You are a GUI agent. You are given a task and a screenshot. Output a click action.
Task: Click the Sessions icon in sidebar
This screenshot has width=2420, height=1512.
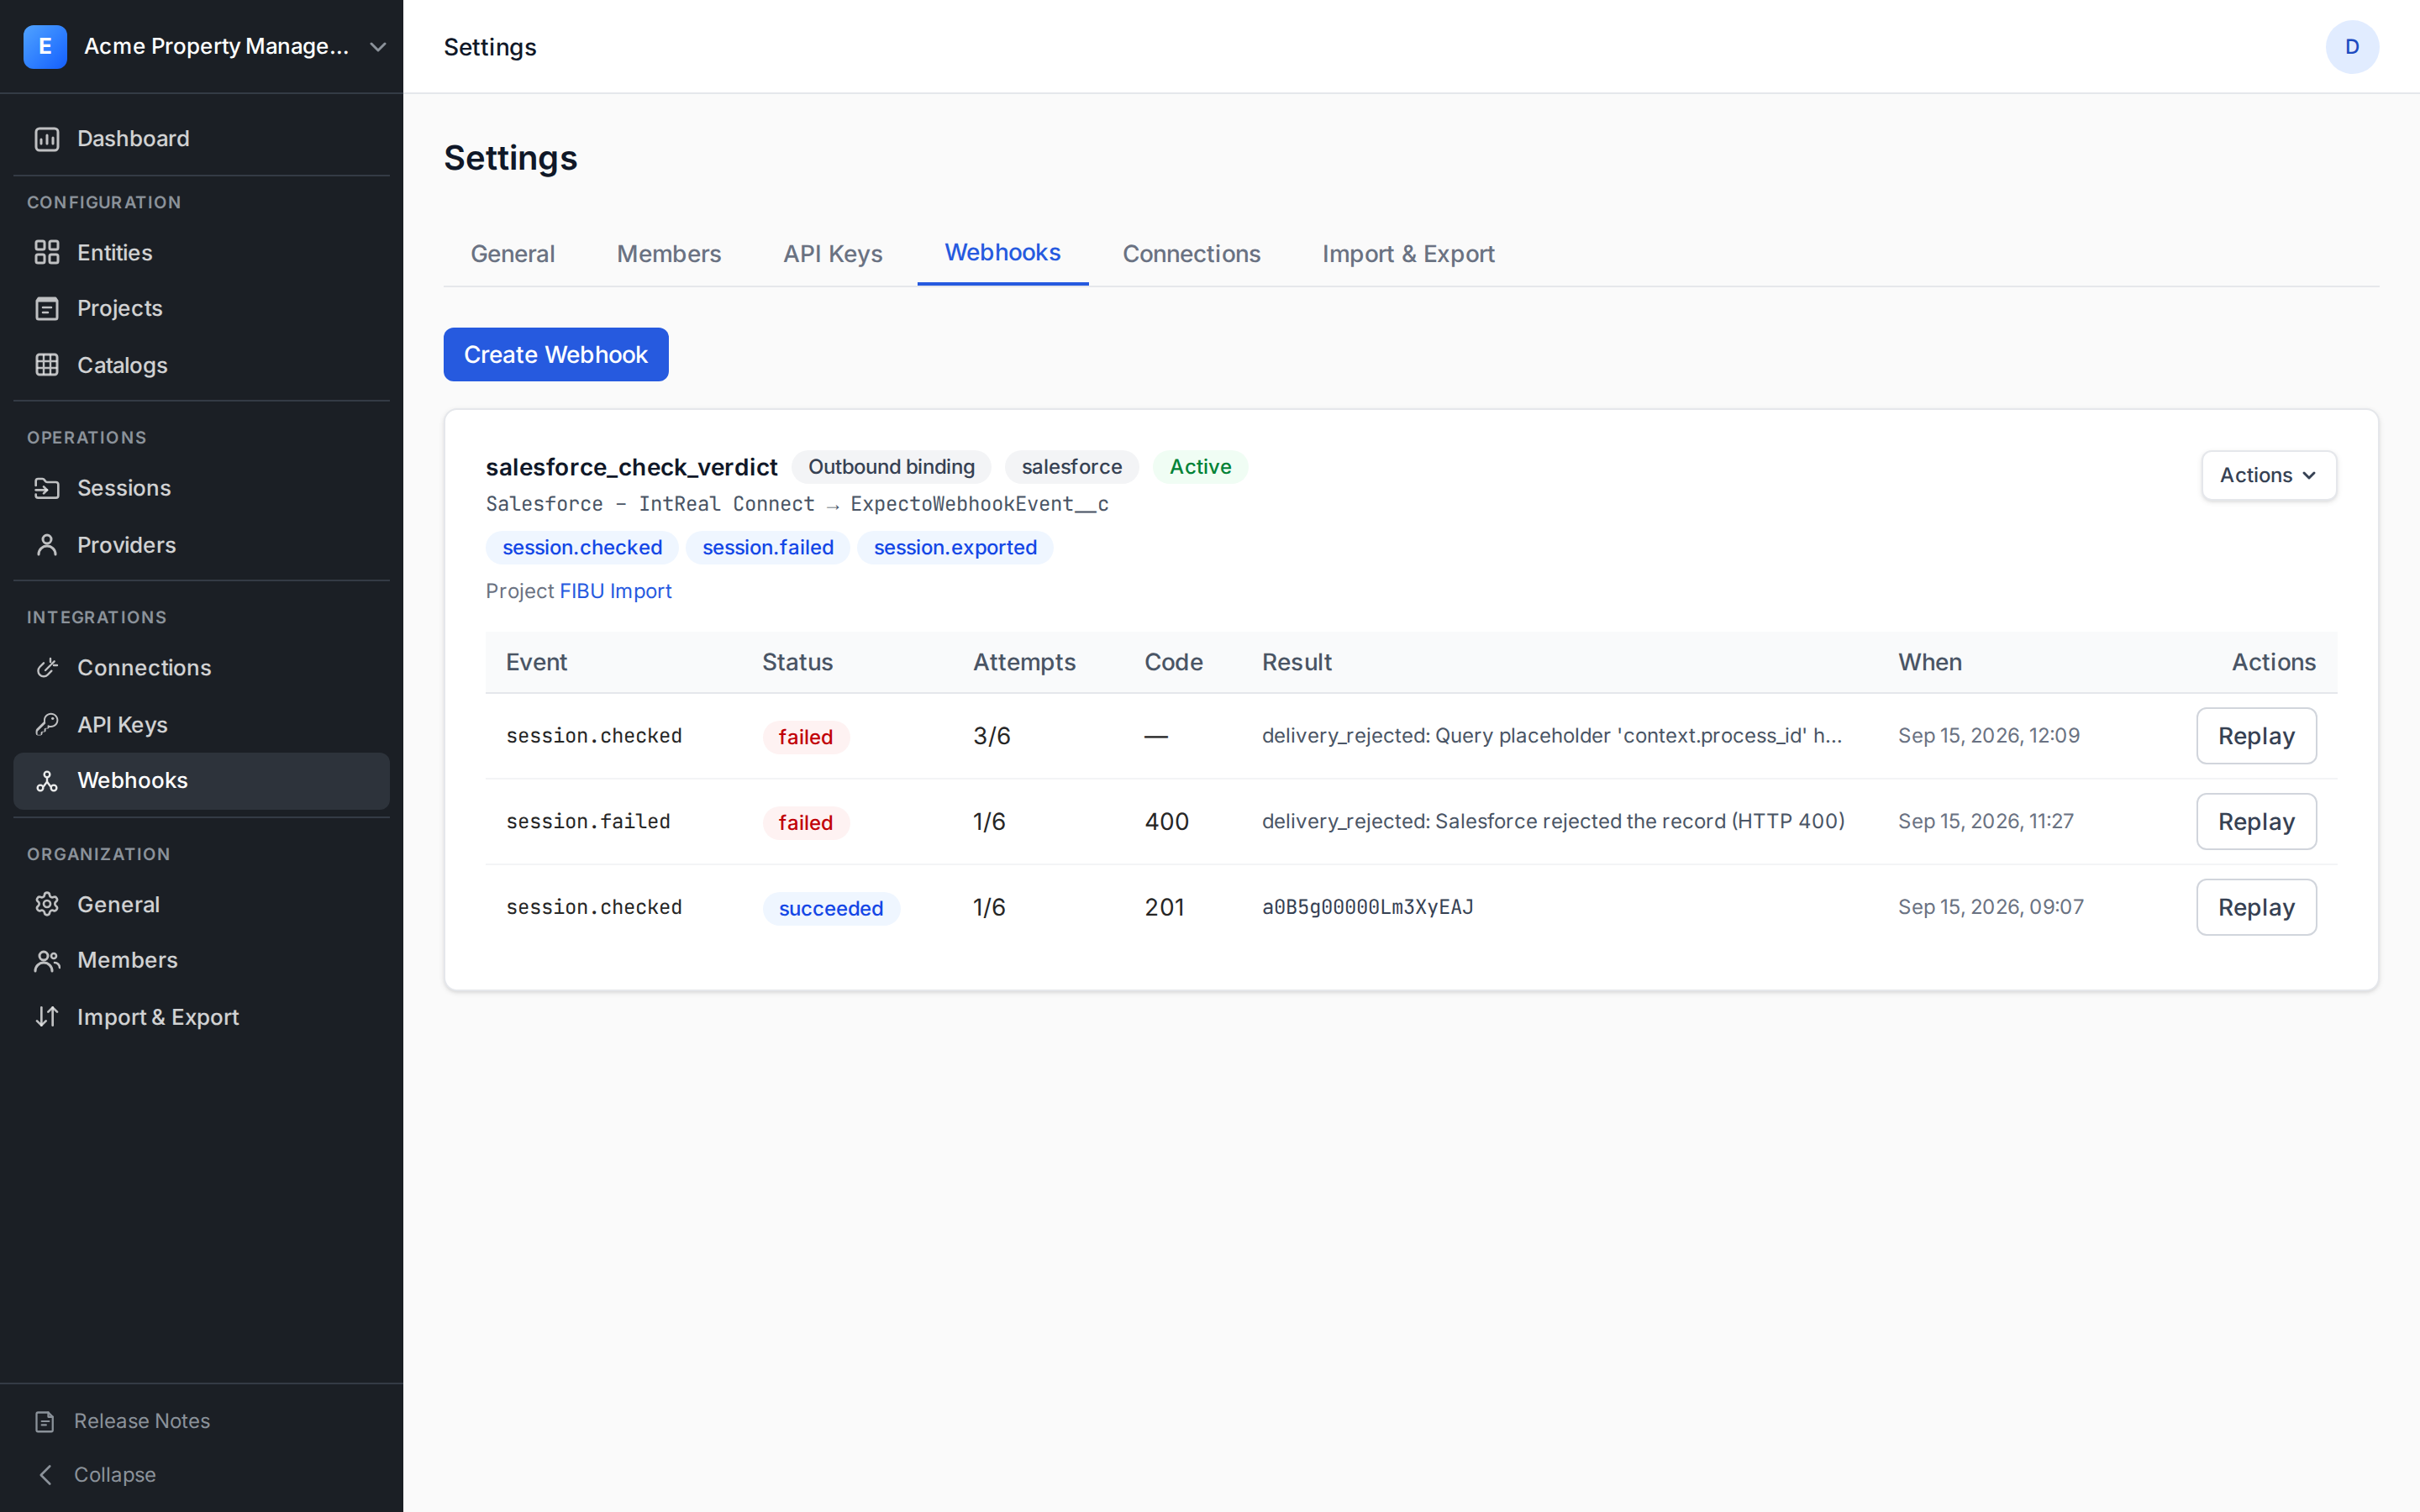click(47, 488)
